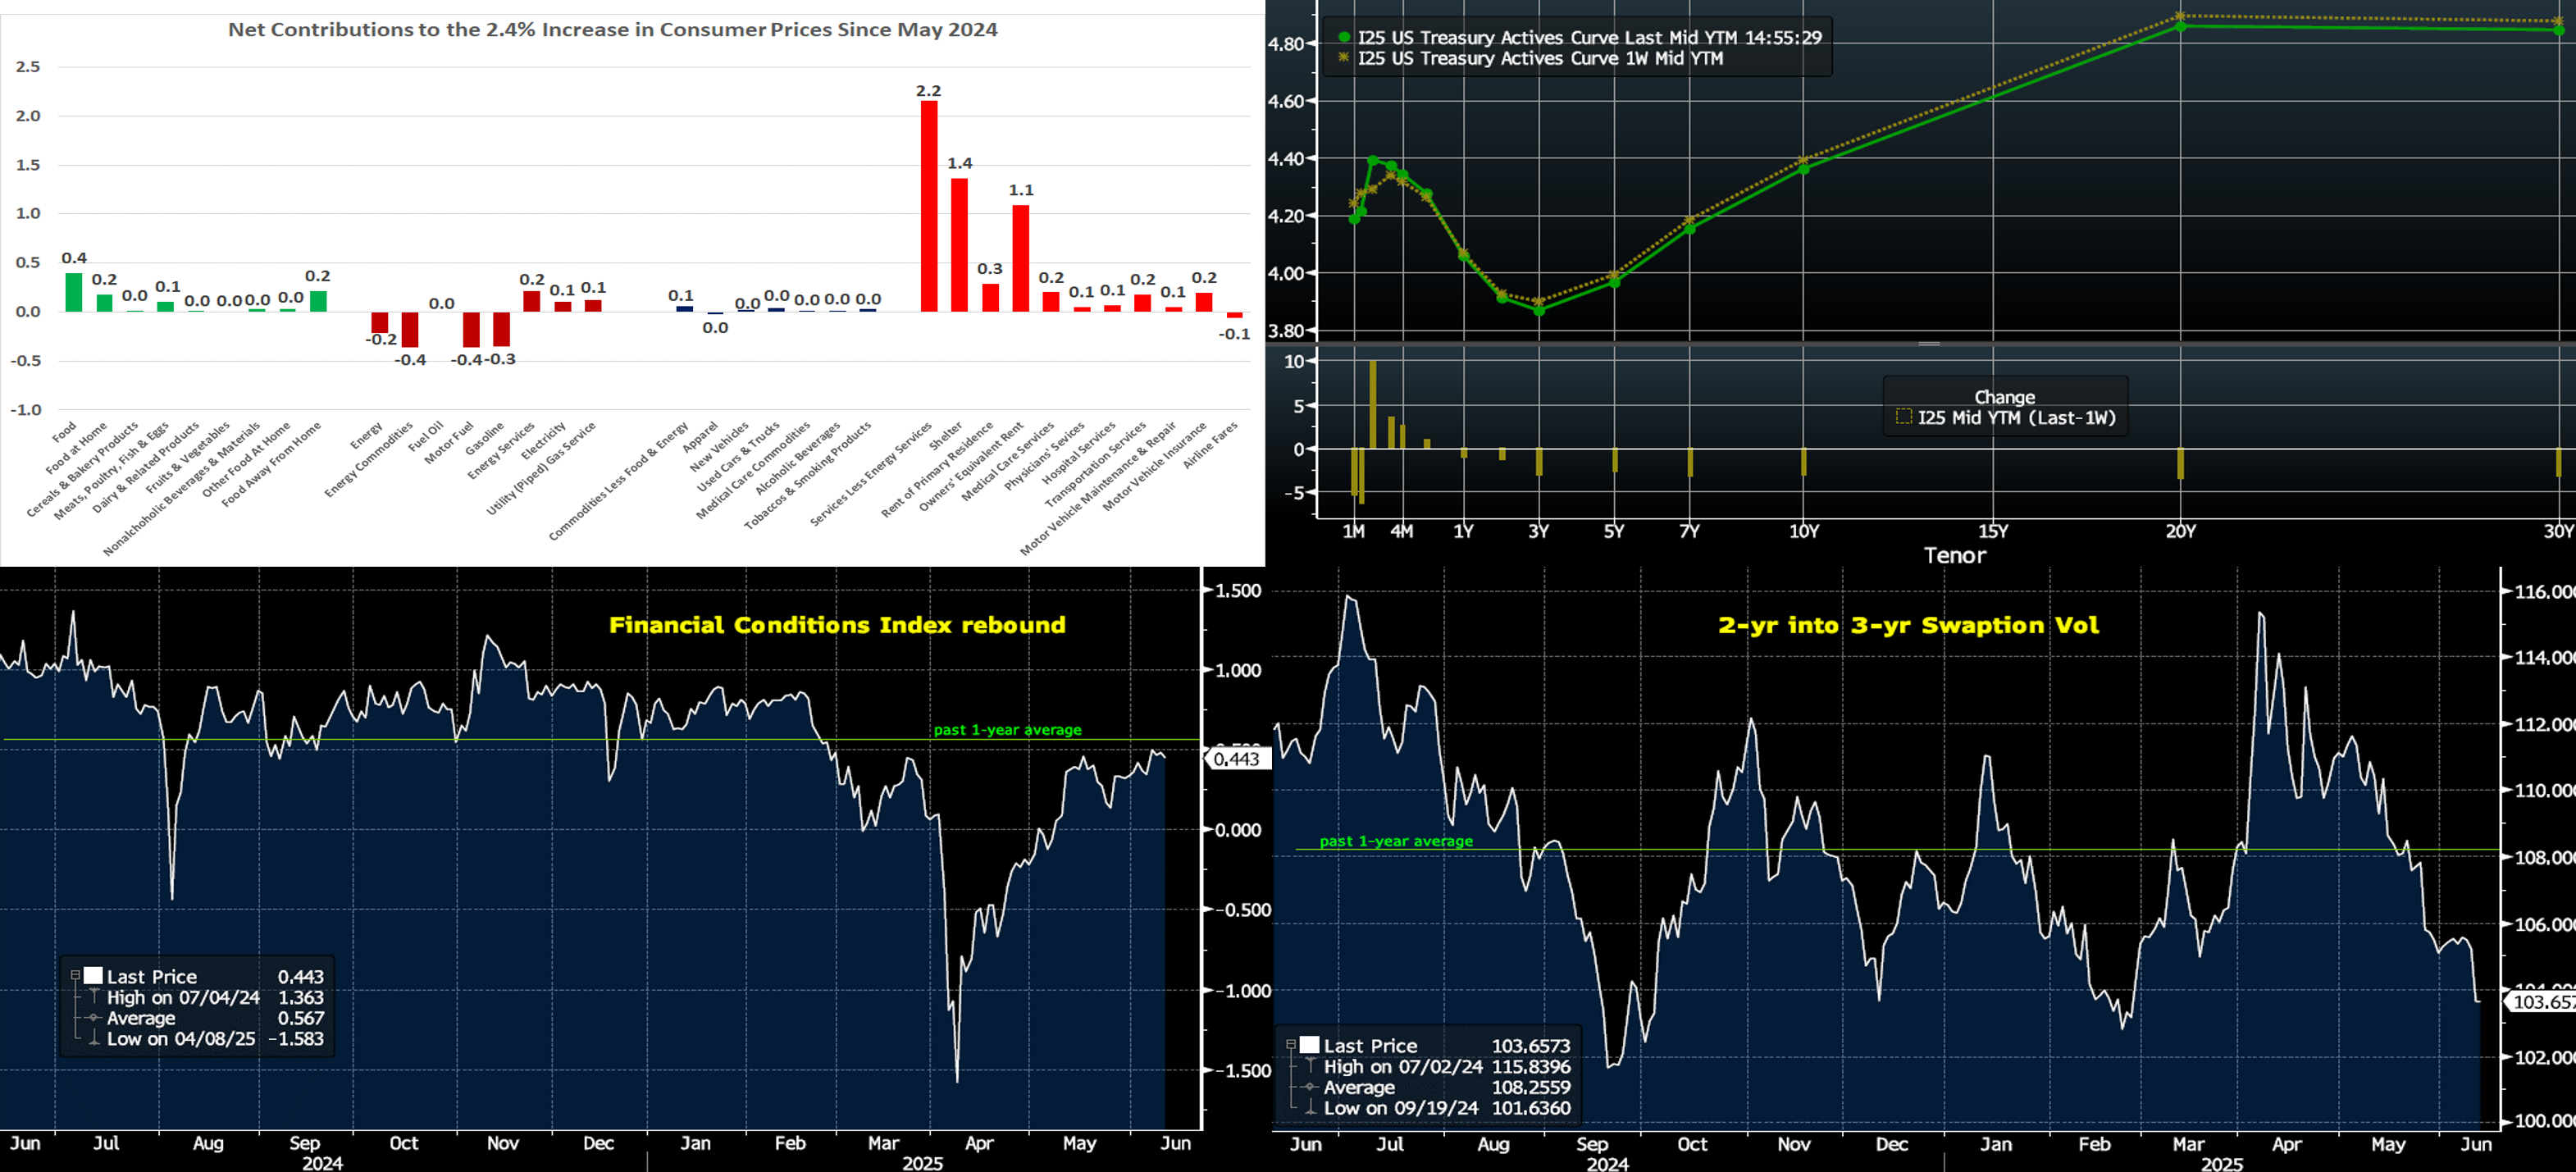This screenshot has height=1172, width=2576.
Task: Click gold asterisk for 1W Mid YTM series
Action: pos(1344,58)
